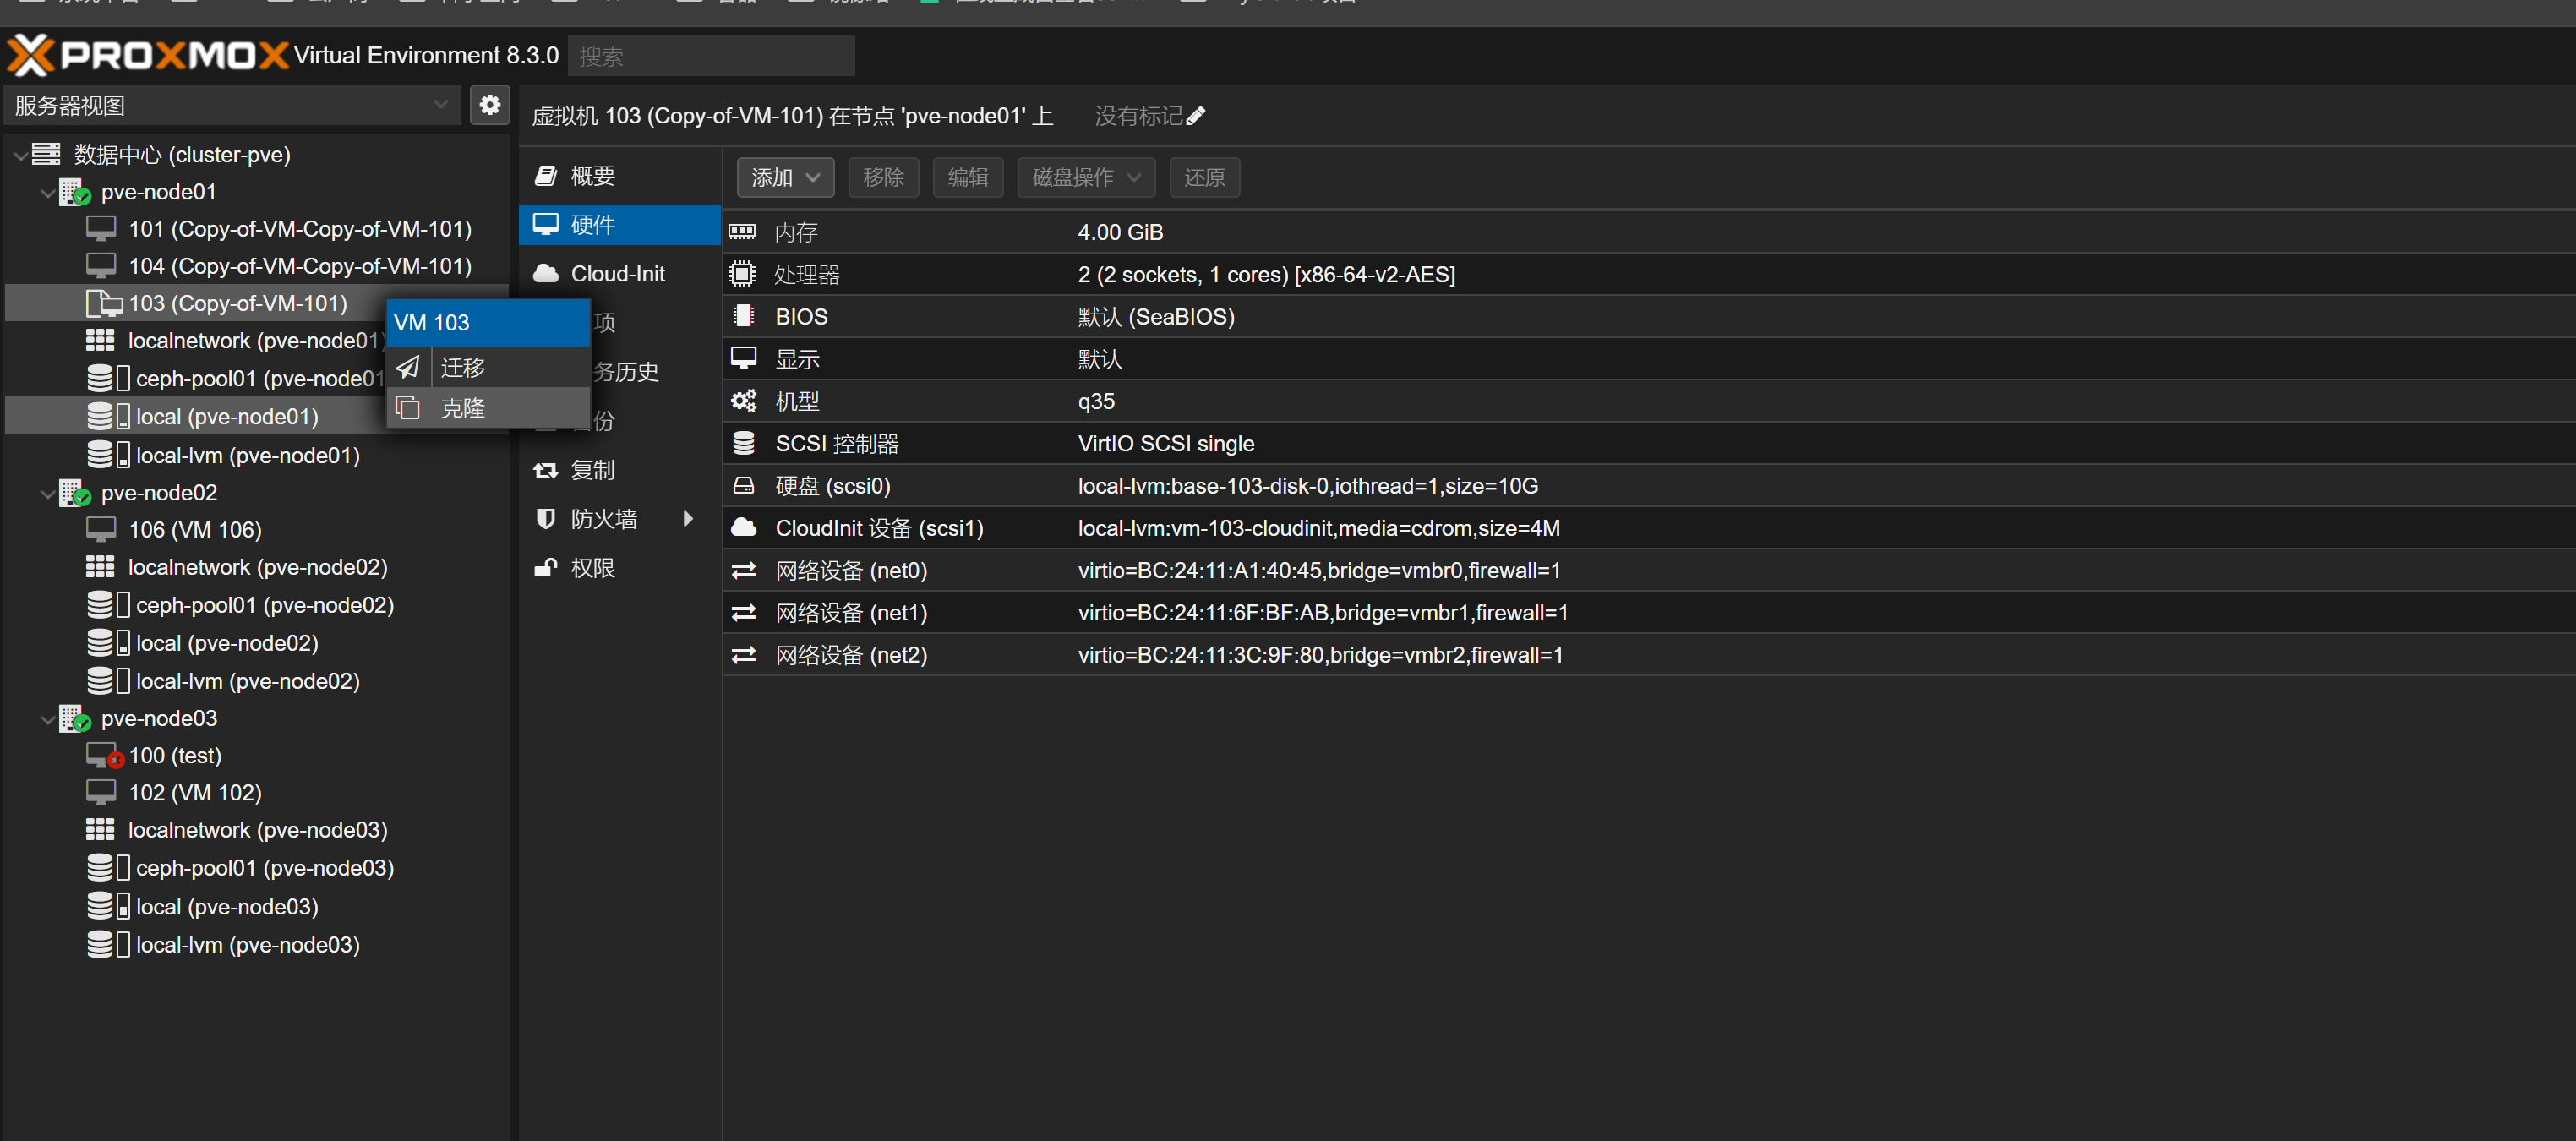Click the pve-node02 node icon

point(75,493)
